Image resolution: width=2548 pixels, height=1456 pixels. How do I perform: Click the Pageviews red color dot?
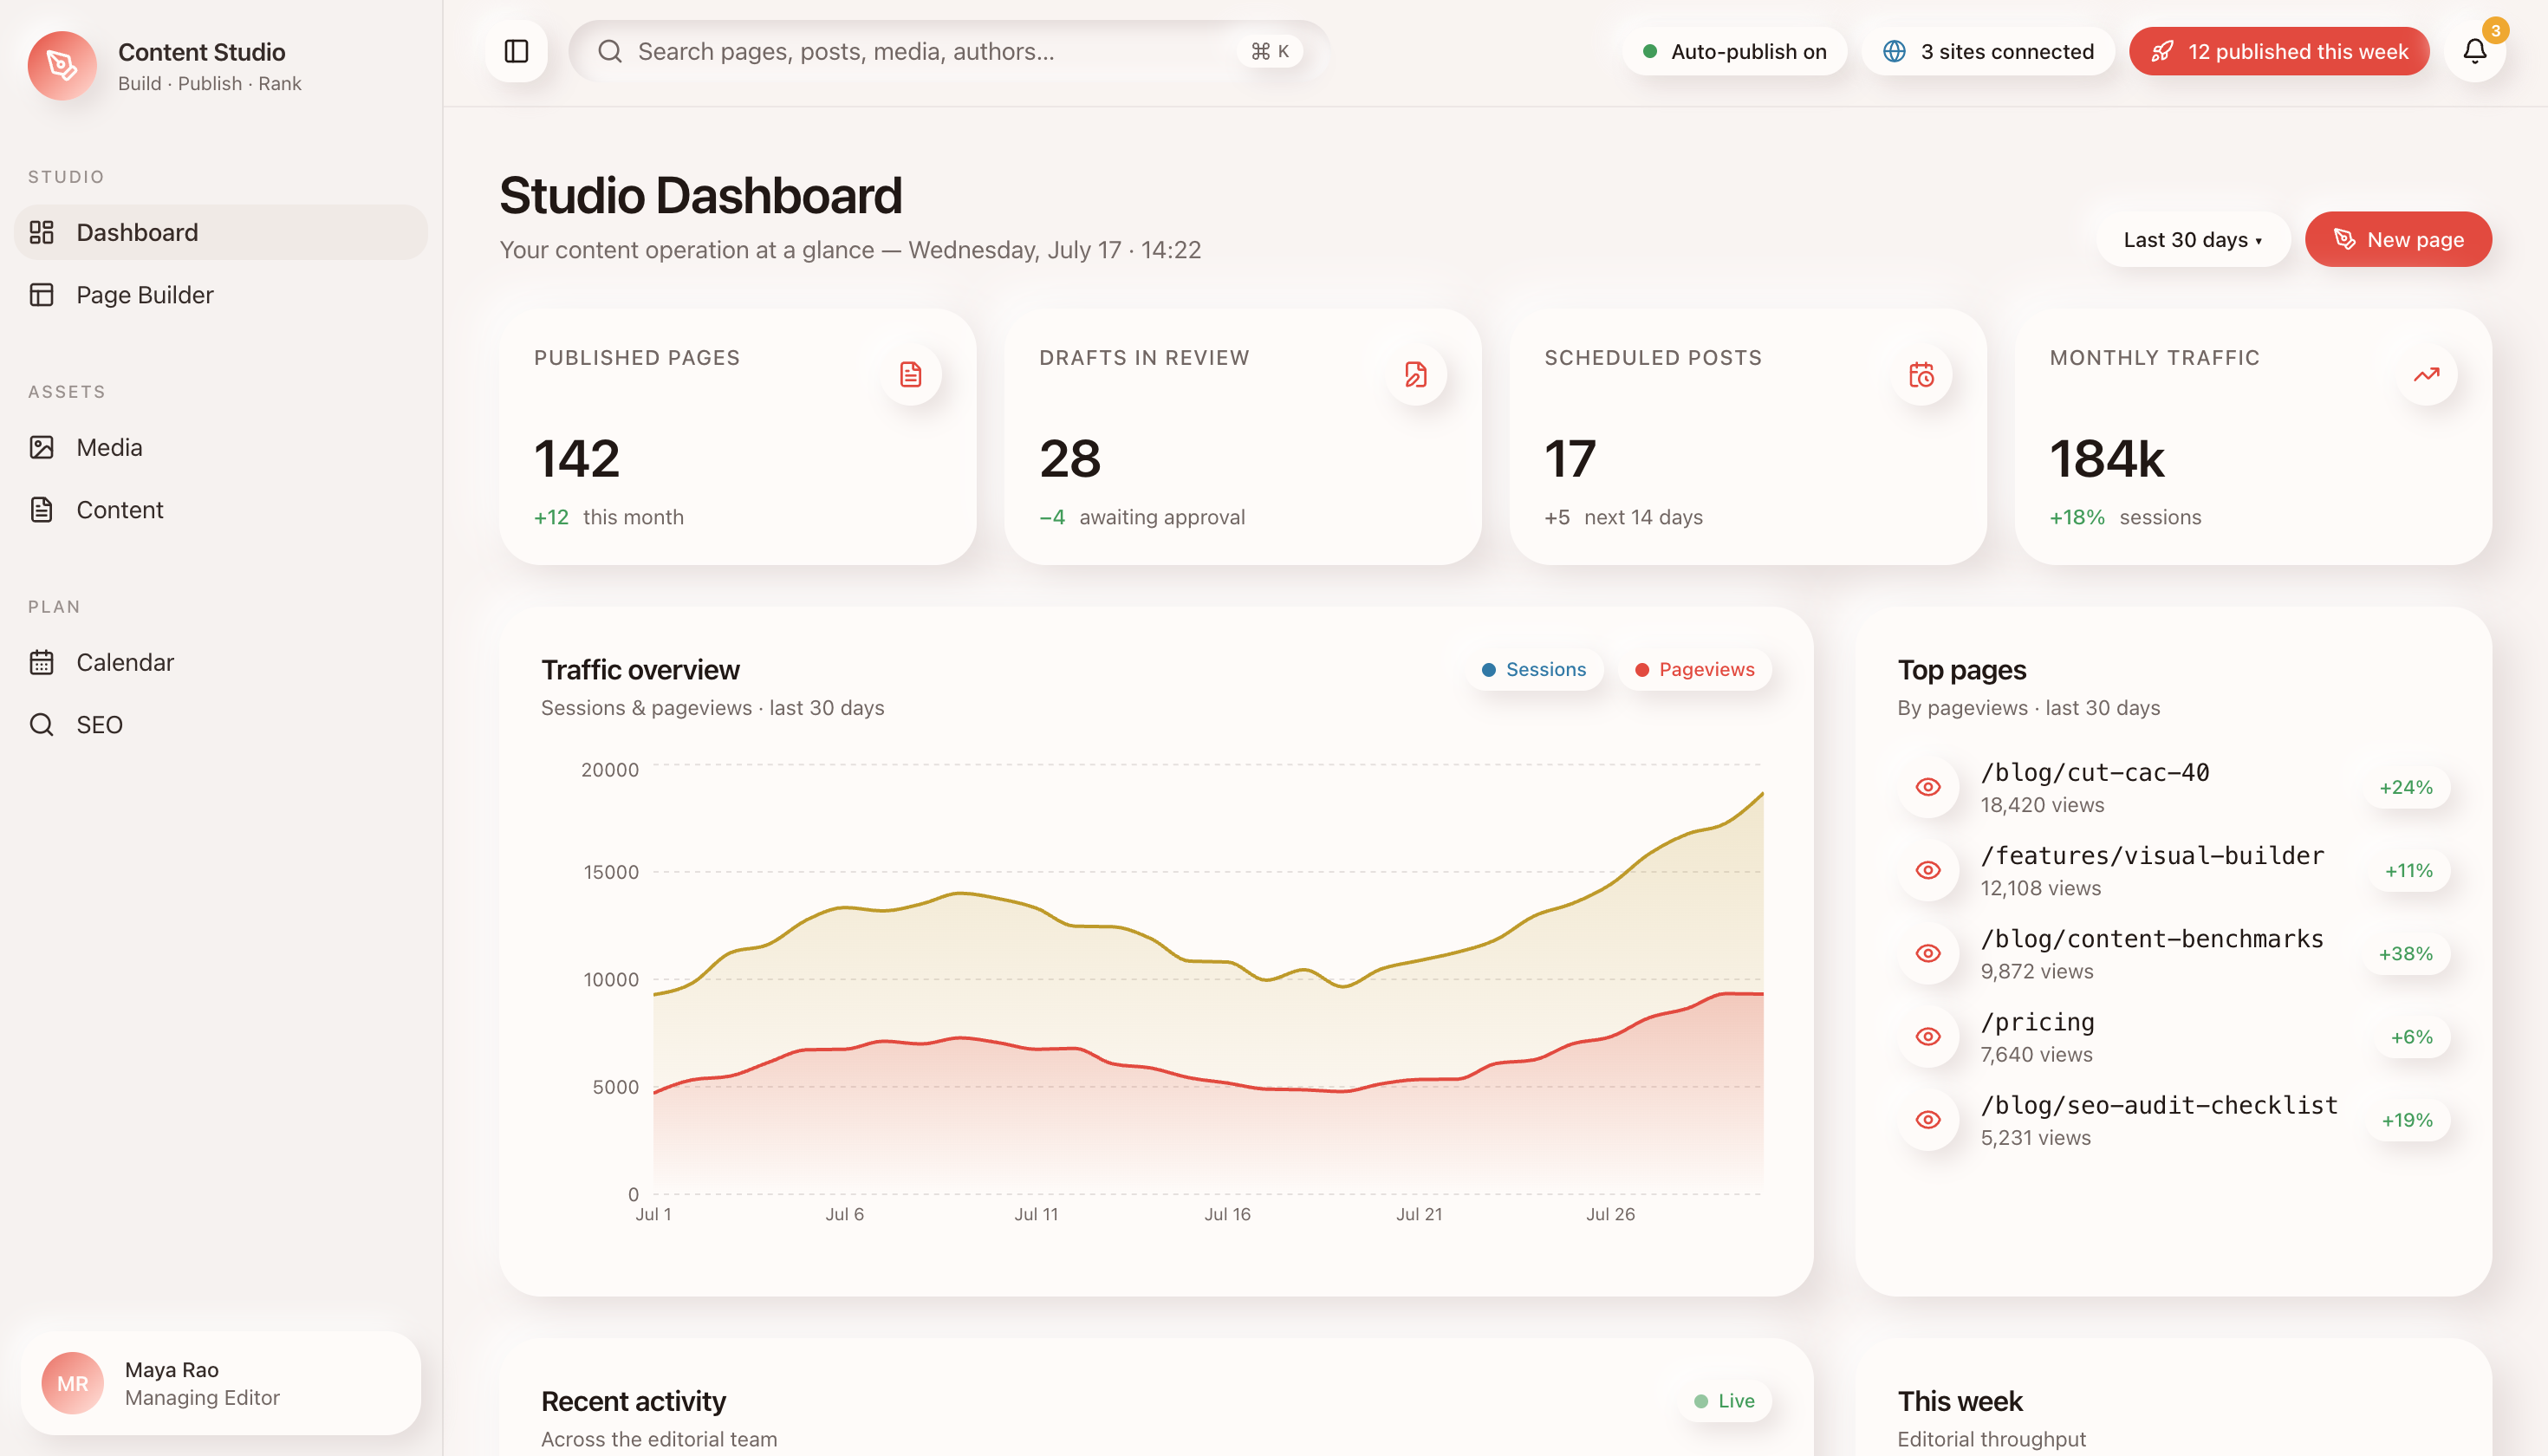click(x=1642, y=670)
